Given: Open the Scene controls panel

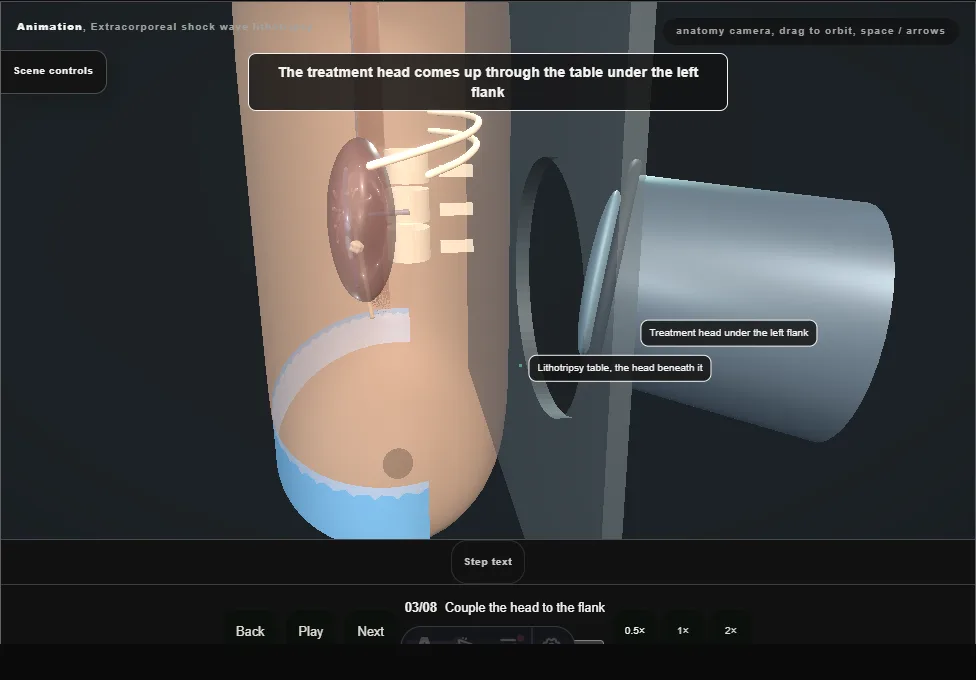Looking at the screenshot, I should pos(53,72).
